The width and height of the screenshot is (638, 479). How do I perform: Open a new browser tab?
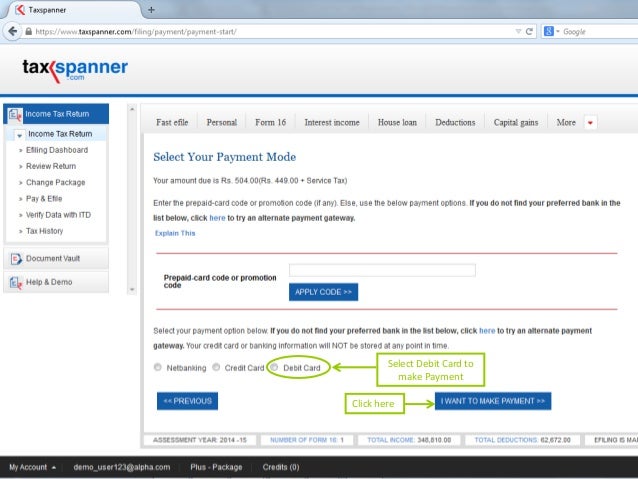pos(151,10)
